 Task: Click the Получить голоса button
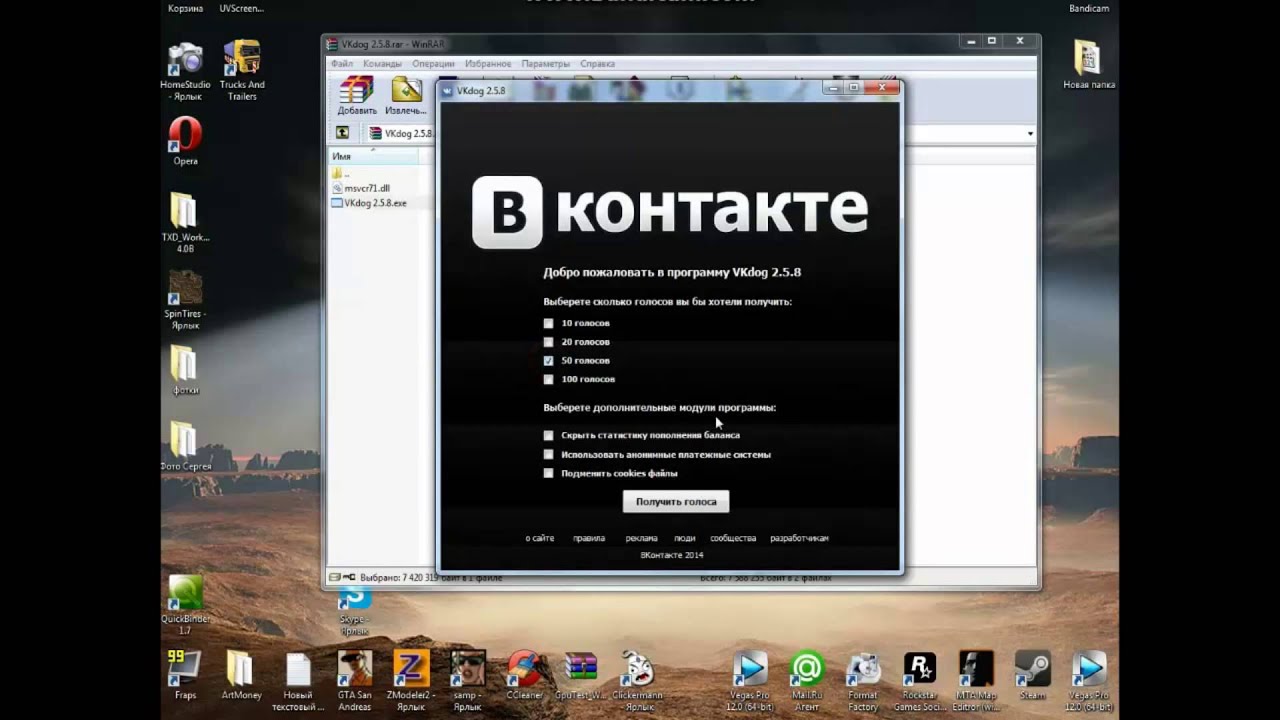pos(676,501)
